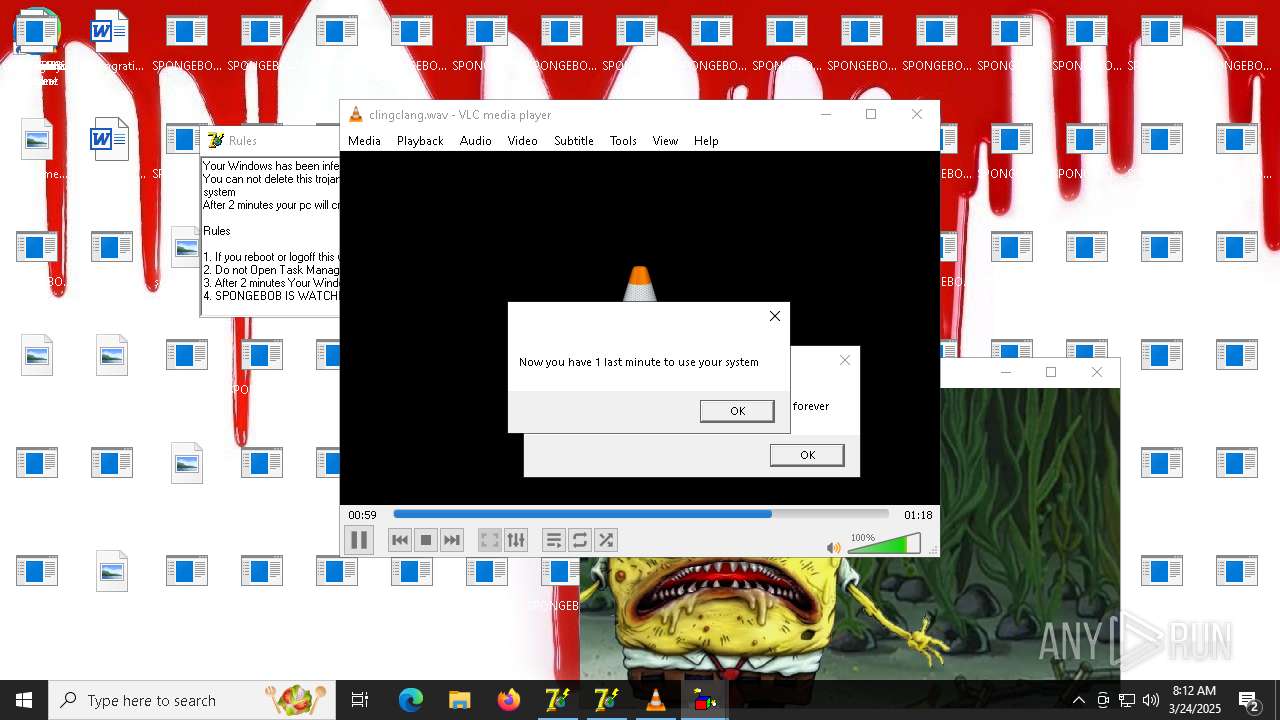Image resolution: width=1280 pixels, height=720 pixels.
Task: Click the 'Now you have 1 last minute' message
Action: pos(638,362)
